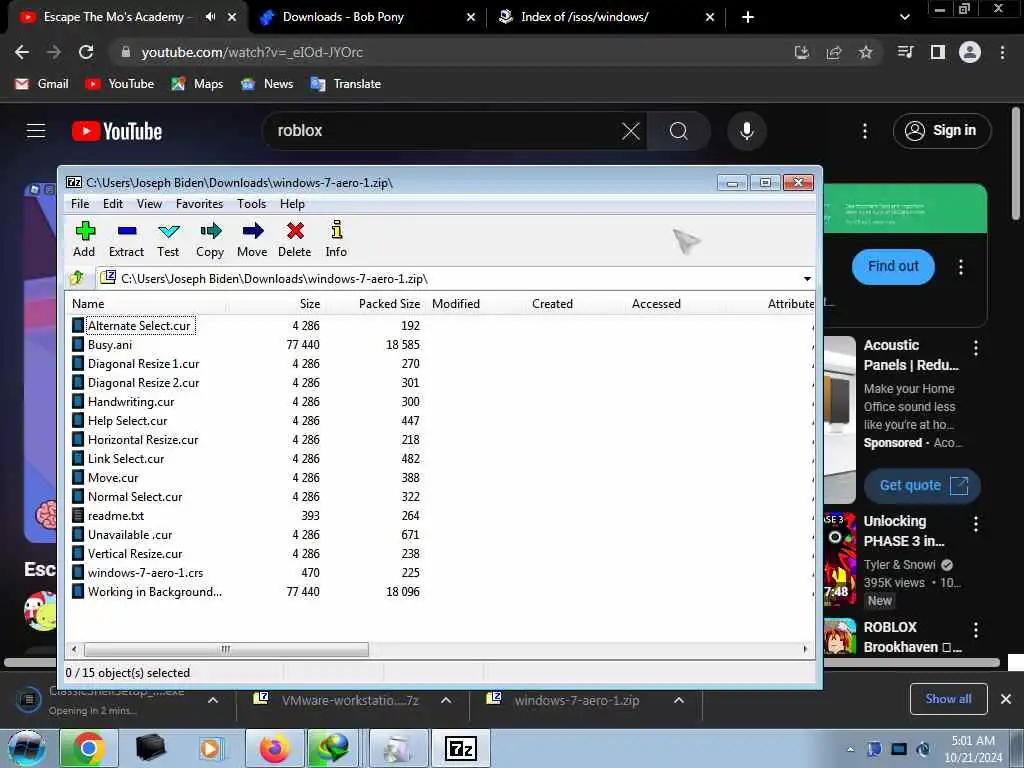Click the Move toolbar icon
1024x768 pixels.
tap(252, 239)
